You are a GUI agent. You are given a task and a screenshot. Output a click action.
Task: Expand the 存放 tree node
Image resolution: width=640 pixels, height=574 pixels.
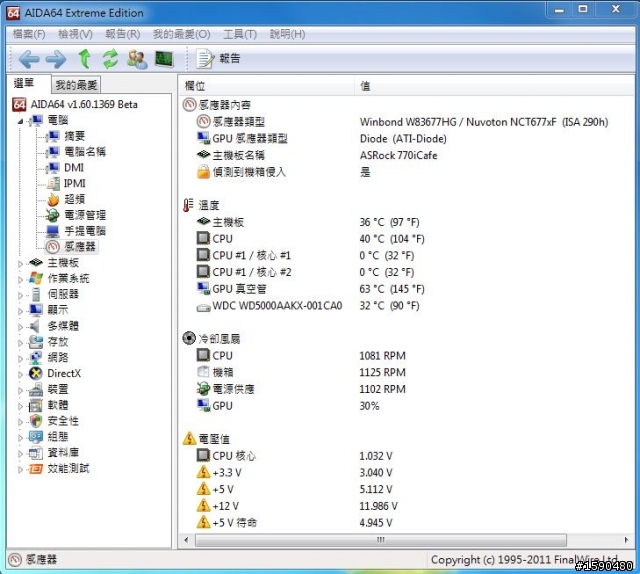(x=20, y=343)
